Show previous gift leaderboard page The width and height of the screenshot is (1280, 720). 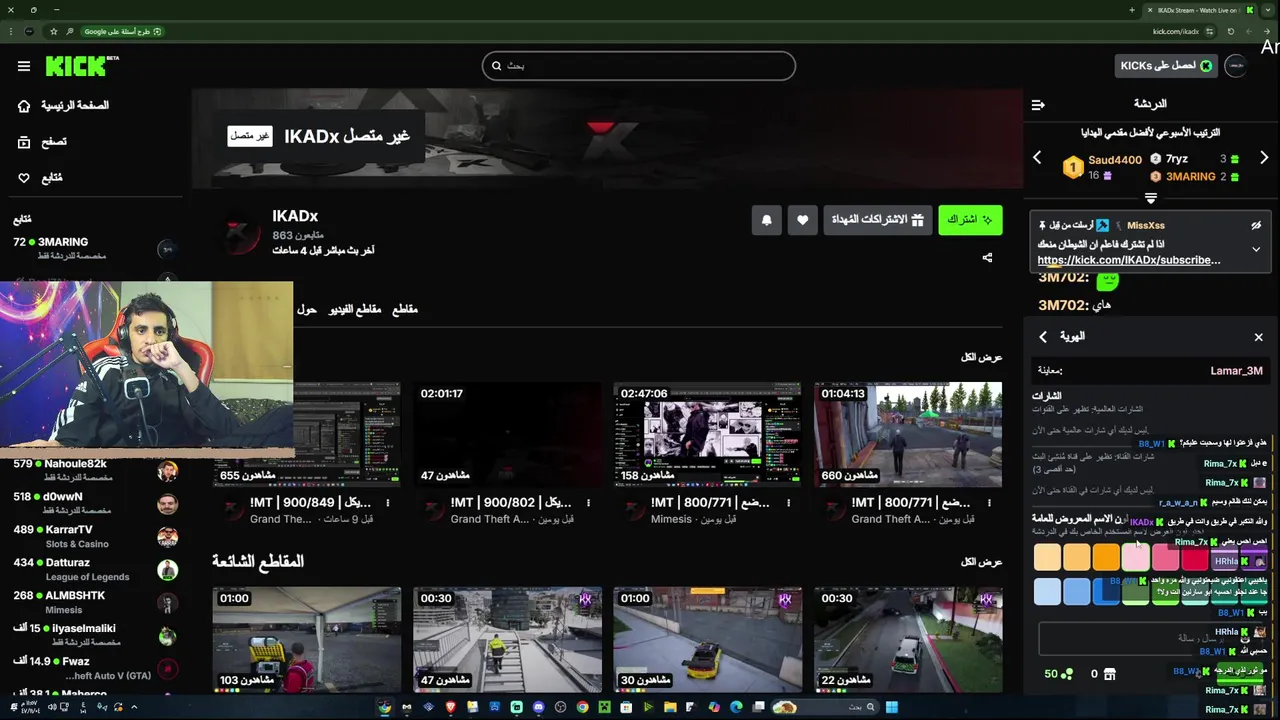pyautogui.click(x=1037, y=158)
